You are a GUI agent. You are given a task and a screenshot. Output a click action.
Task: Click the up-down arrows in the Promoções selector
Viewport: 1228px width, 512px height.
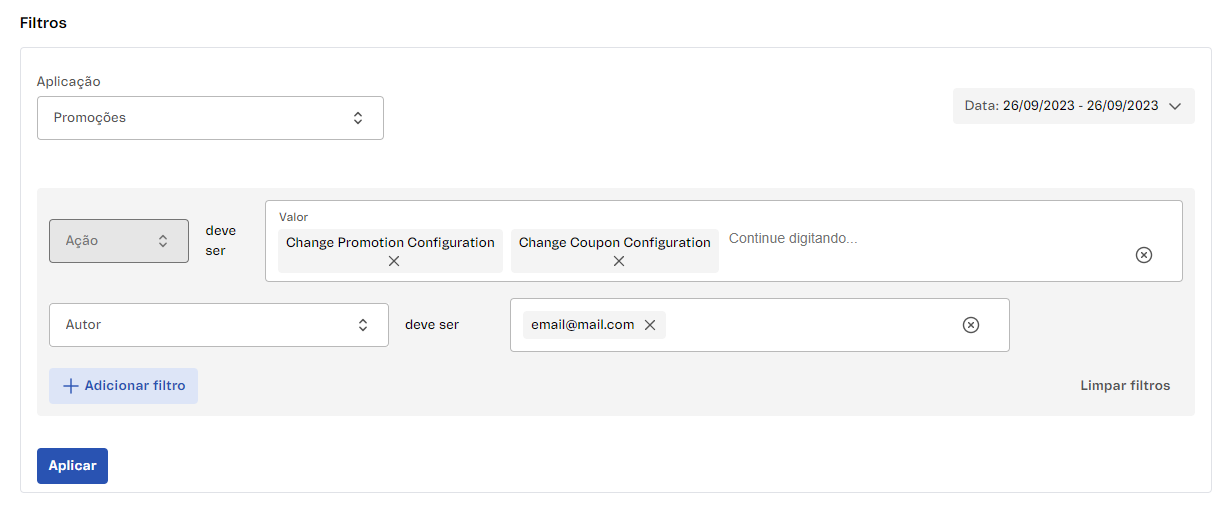coord(358,118)
